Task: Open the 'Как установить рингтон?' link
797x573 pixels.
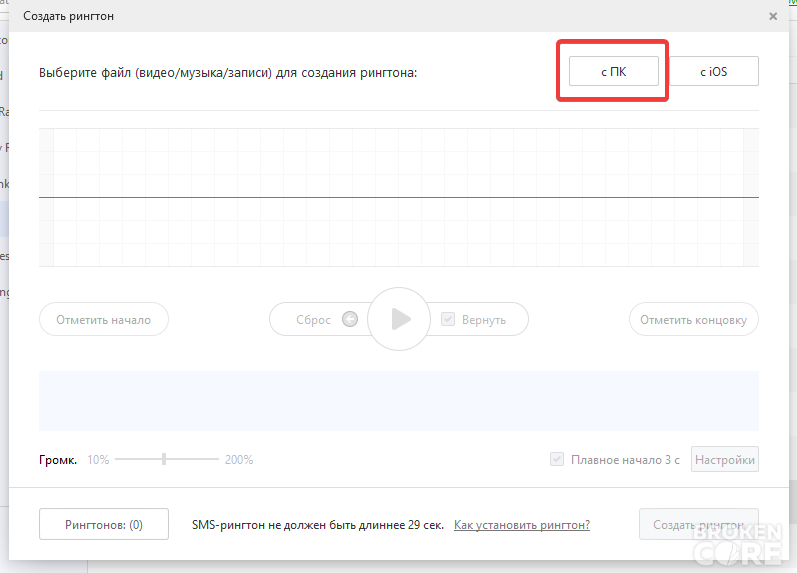Action: (522, 525)
